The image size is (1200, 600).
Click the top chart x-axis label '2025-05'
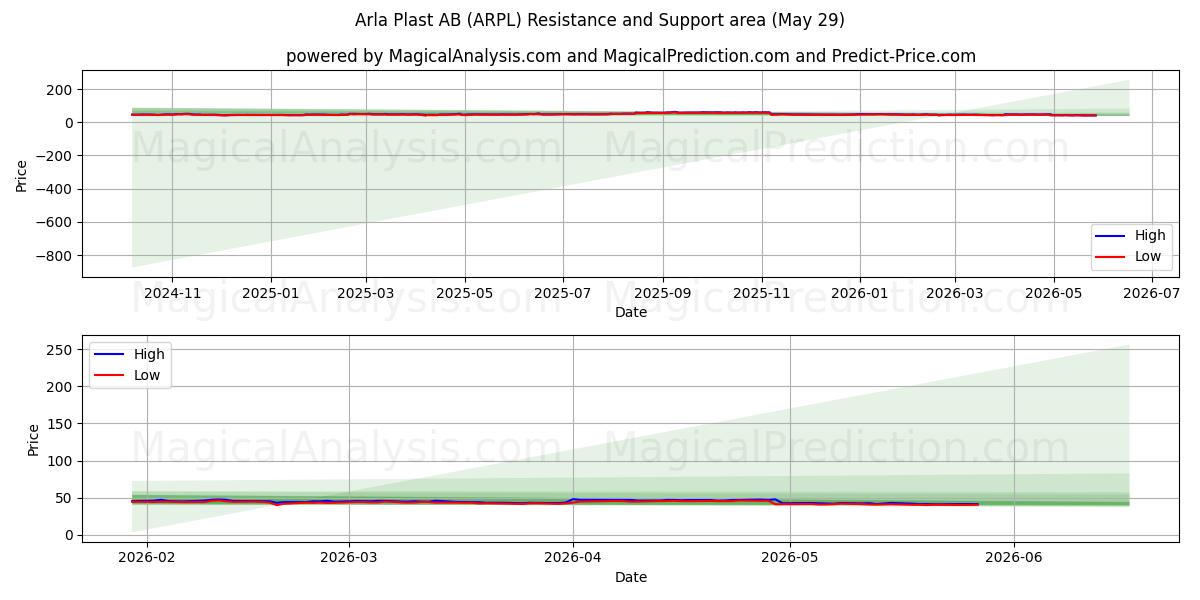coord(464,294)
